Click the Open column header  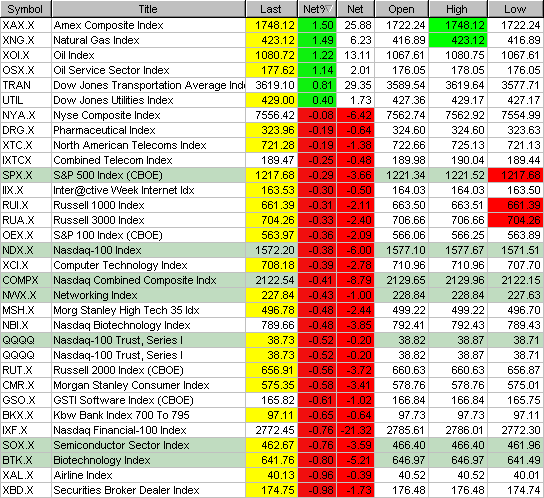click(x=401, y=9)
